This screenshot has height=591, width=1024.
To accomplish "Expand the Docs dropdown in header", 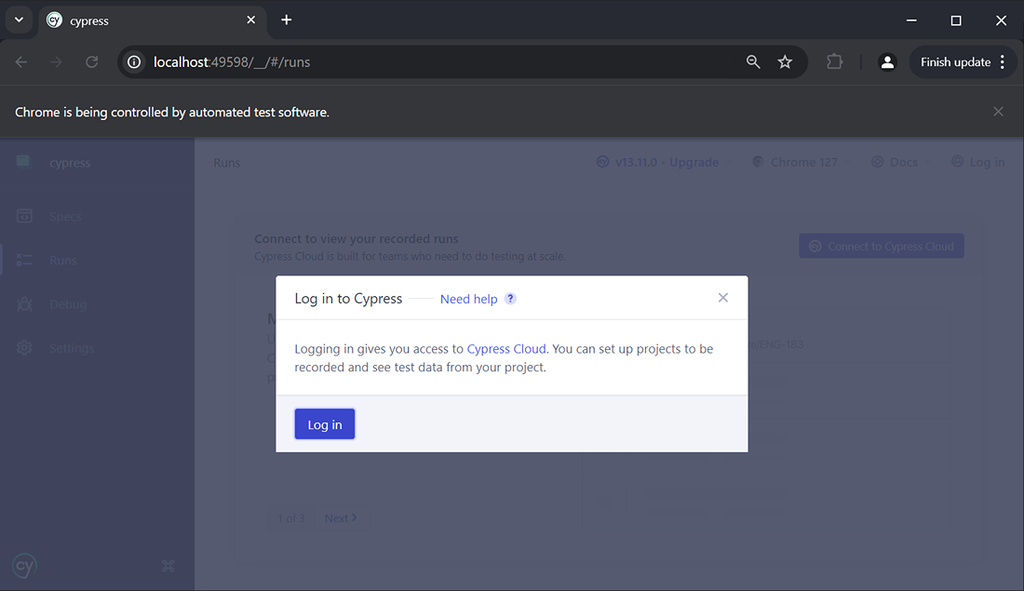I will [902, 162].
